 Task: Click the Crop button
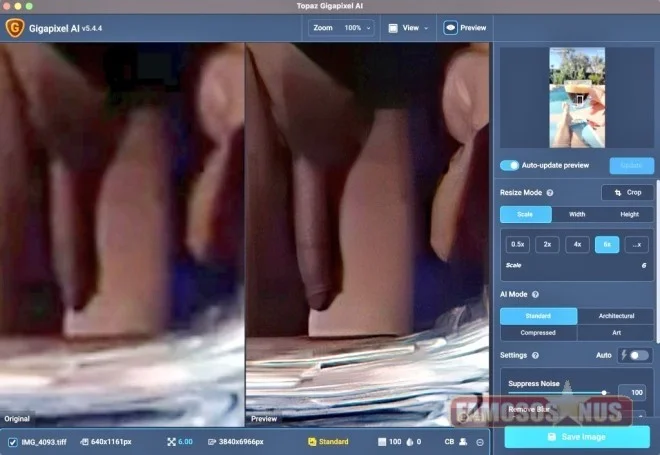point(627,192)
